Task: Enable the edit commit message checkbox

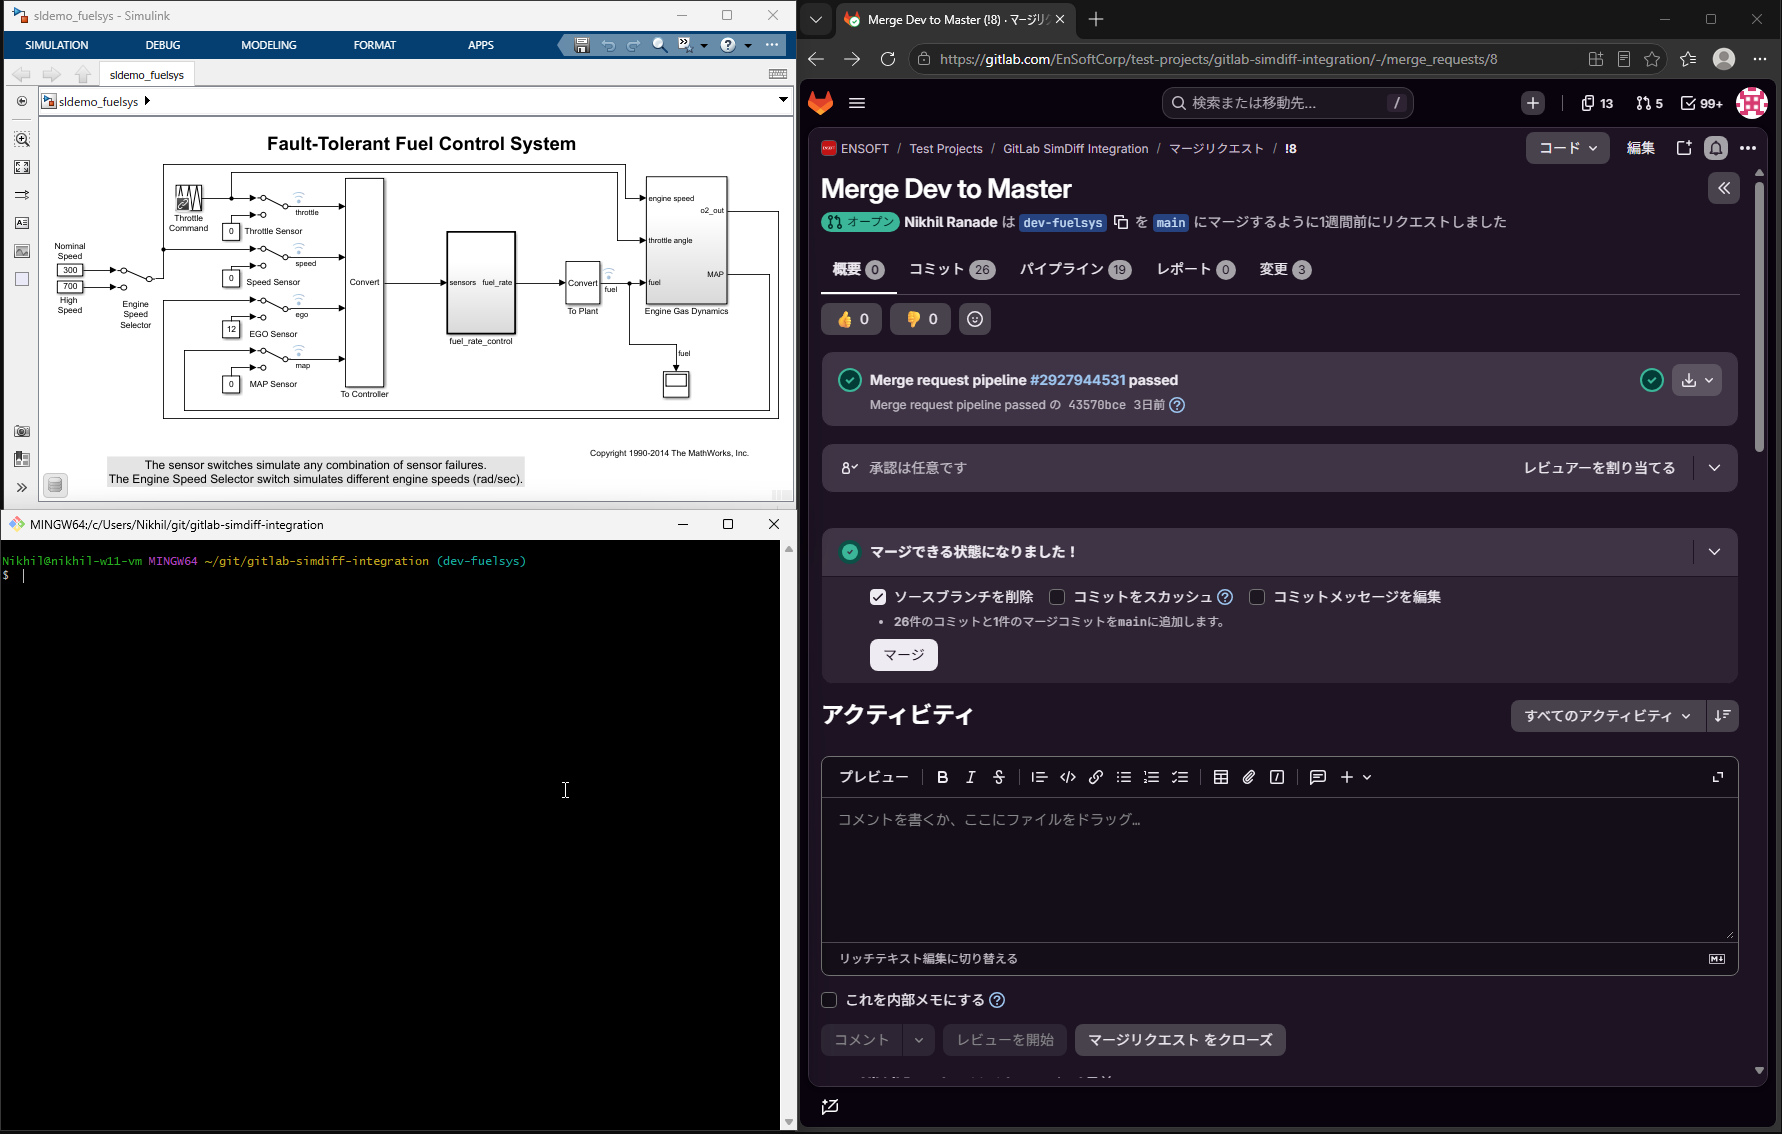Action: click(1257, 597)
